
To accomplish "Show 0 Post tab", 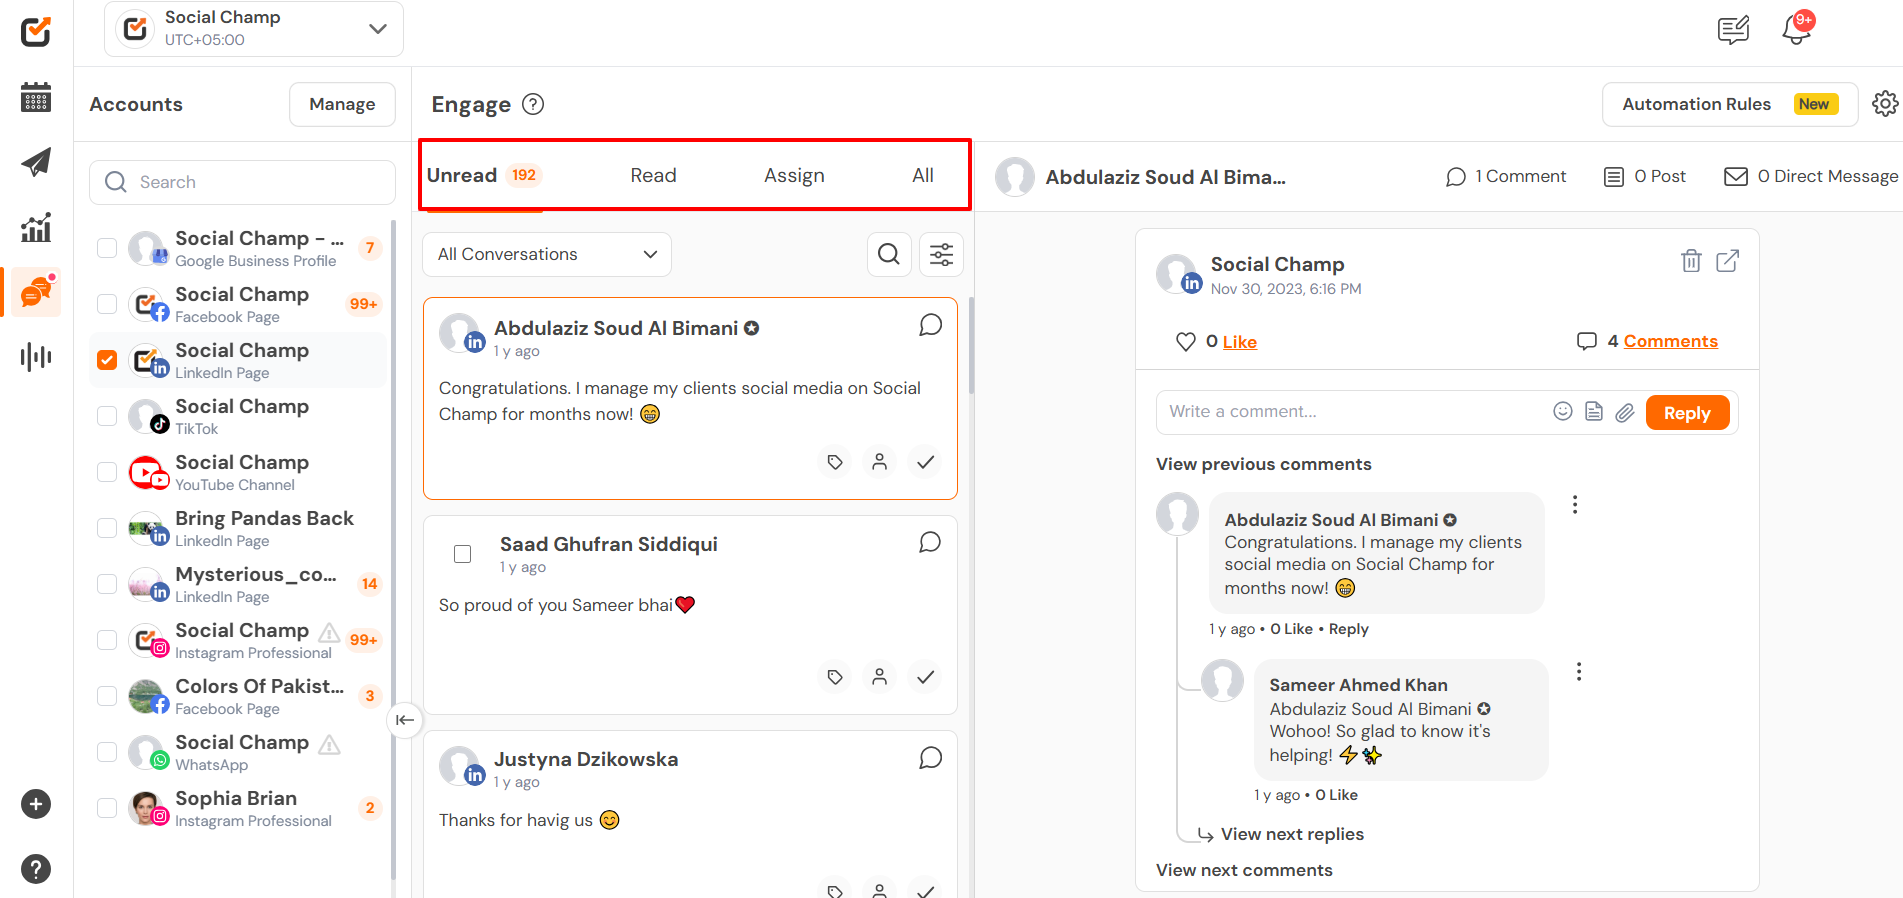I will 1645,176.
